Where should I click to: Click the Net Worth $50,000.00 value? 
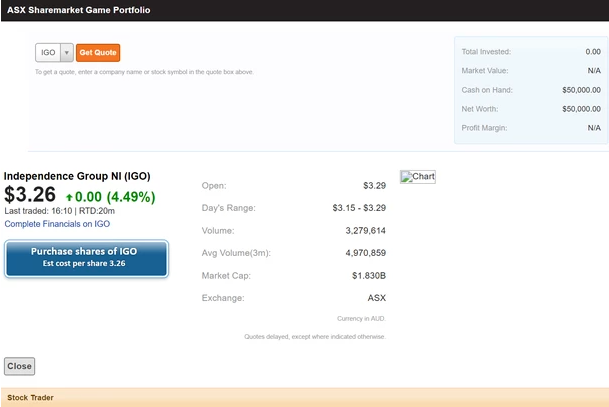(x=581, y=109)
